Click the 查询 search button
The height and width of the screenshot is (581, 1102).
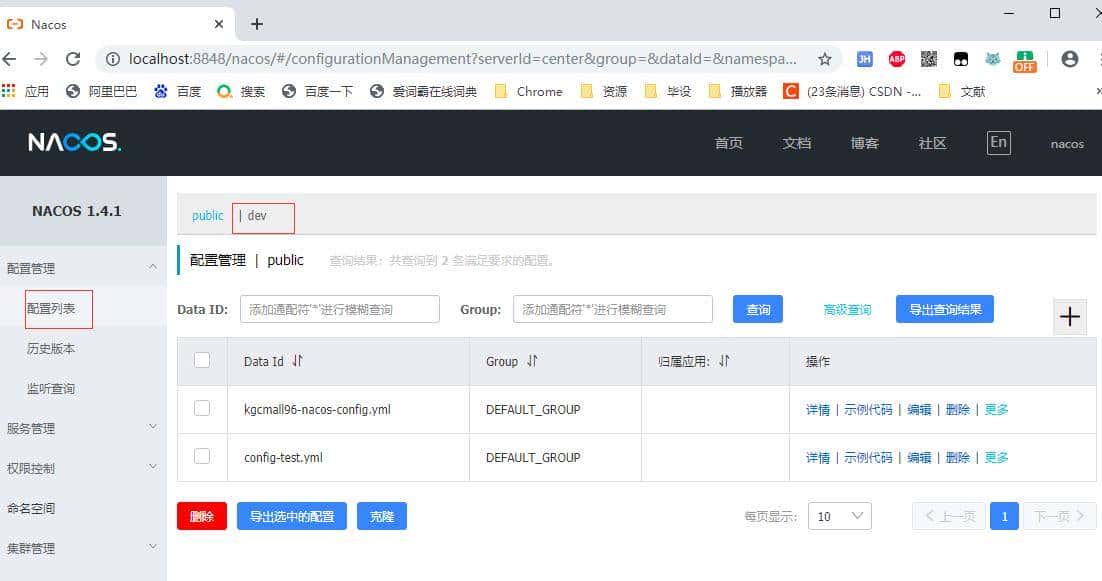pyautogui.click(x=757, y=309)
